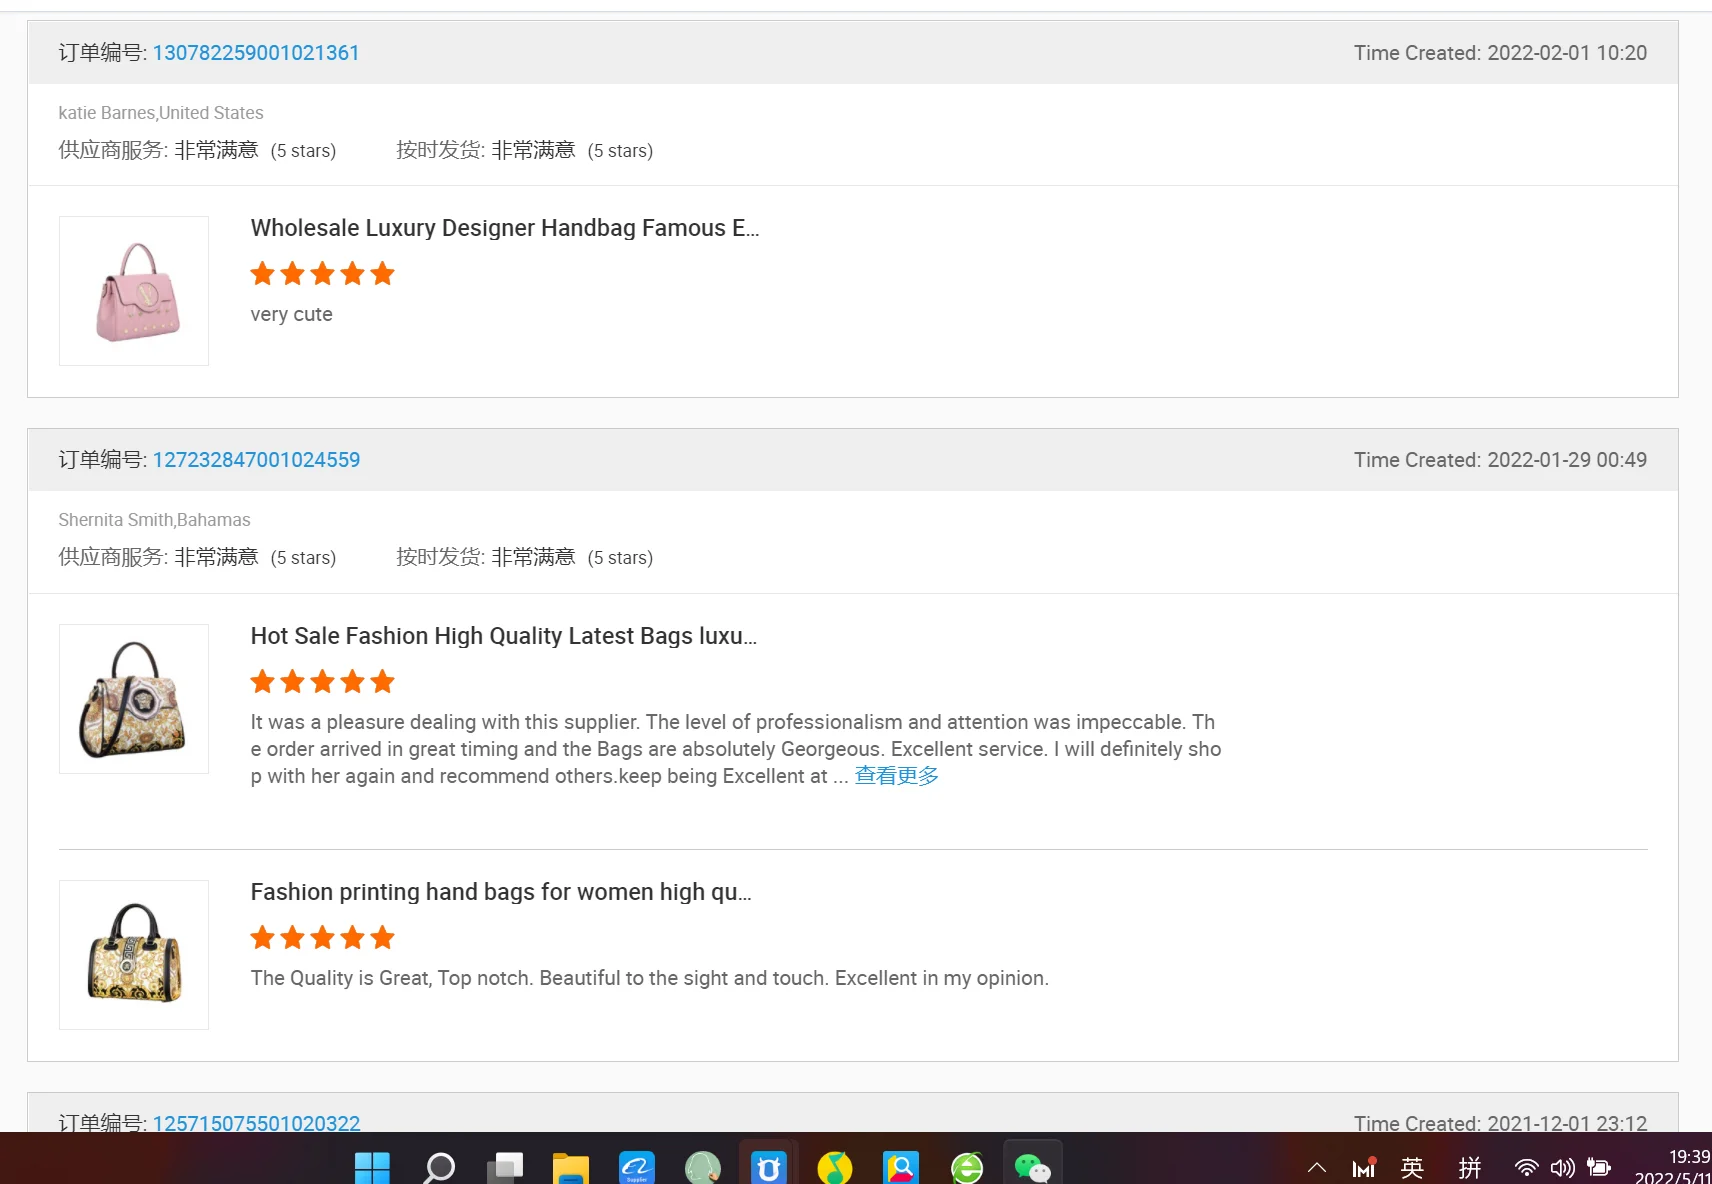Launch the green 360 browser icon

click(967, 1166)
